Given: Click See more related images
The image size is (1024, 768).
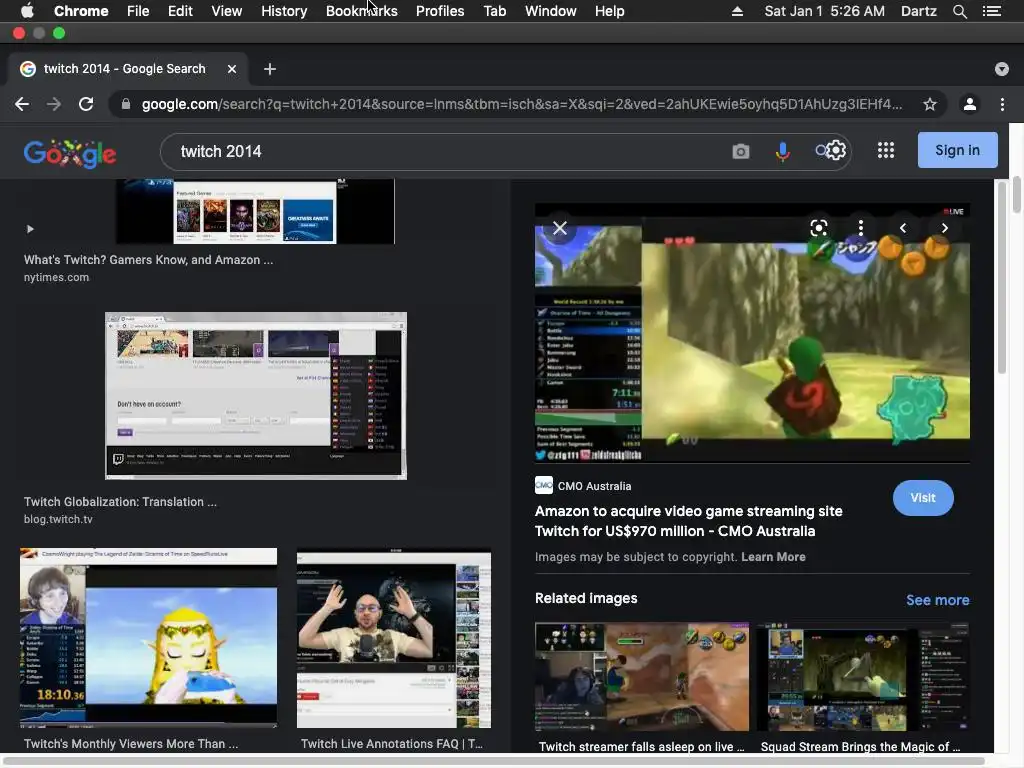Looking at the screenshot, I should click(938, 600).
